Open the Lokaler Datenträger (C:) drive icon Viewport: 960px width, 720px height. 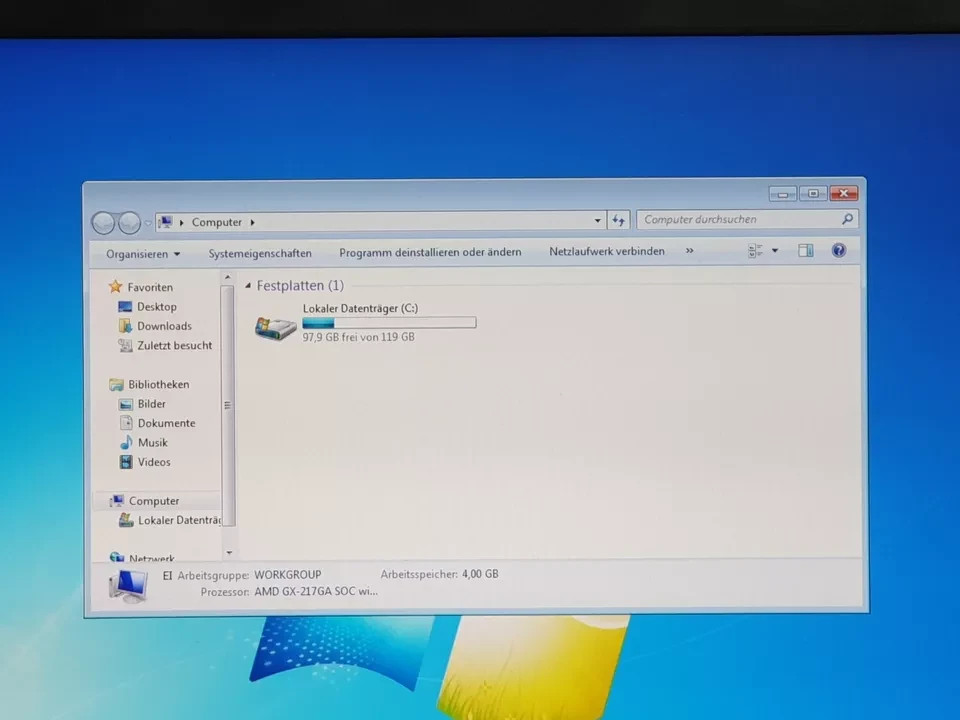(275, 327)
